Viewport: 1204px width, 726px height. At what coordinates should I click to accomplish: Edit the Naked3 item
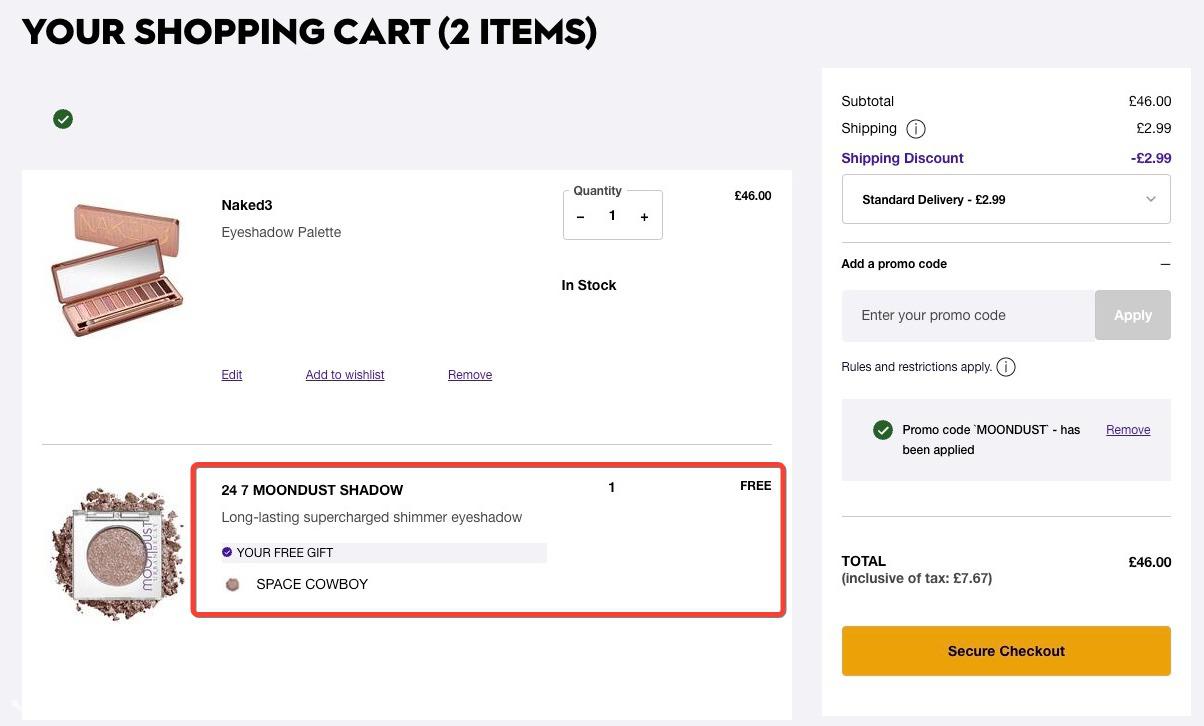coord(232,375)
